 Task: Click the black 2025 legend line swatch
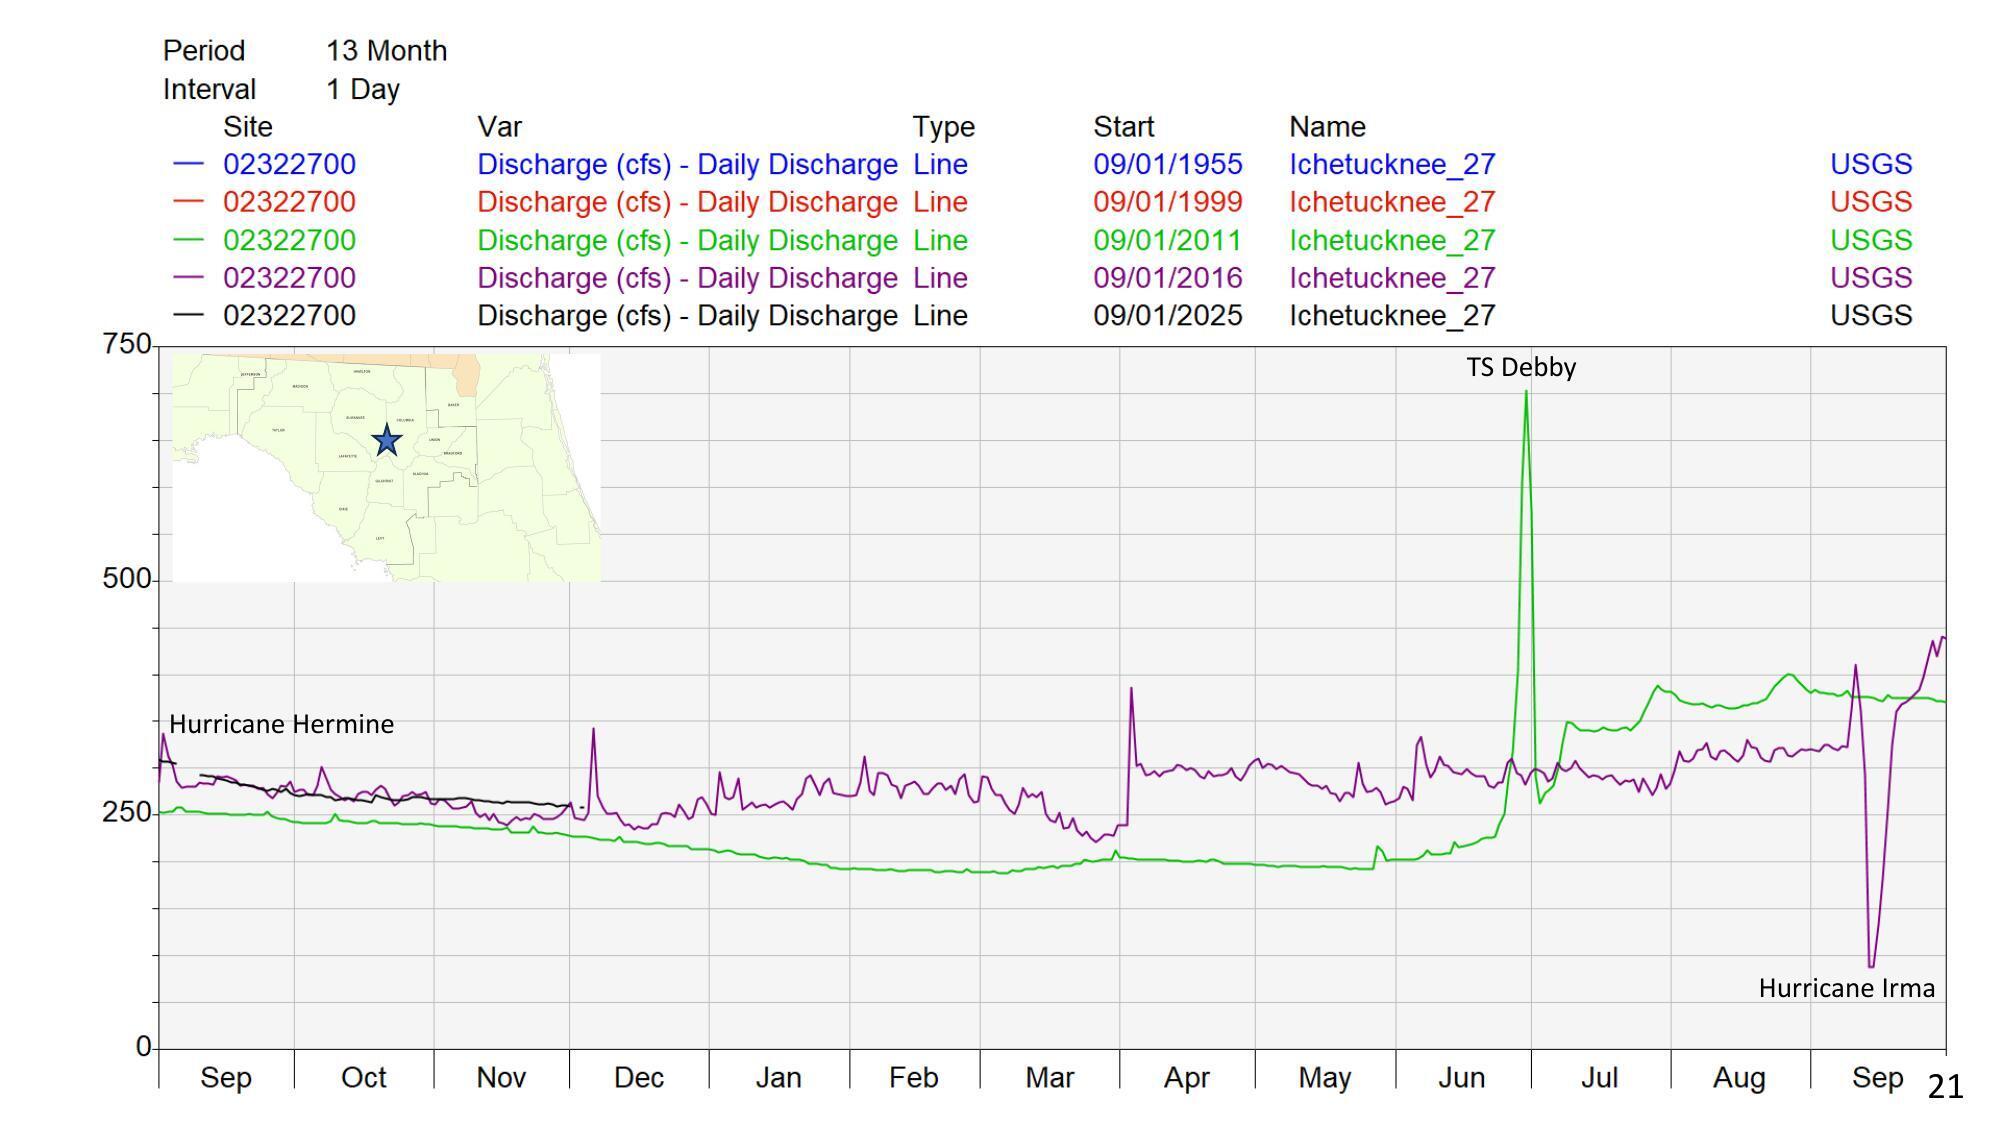coord(188,315)
